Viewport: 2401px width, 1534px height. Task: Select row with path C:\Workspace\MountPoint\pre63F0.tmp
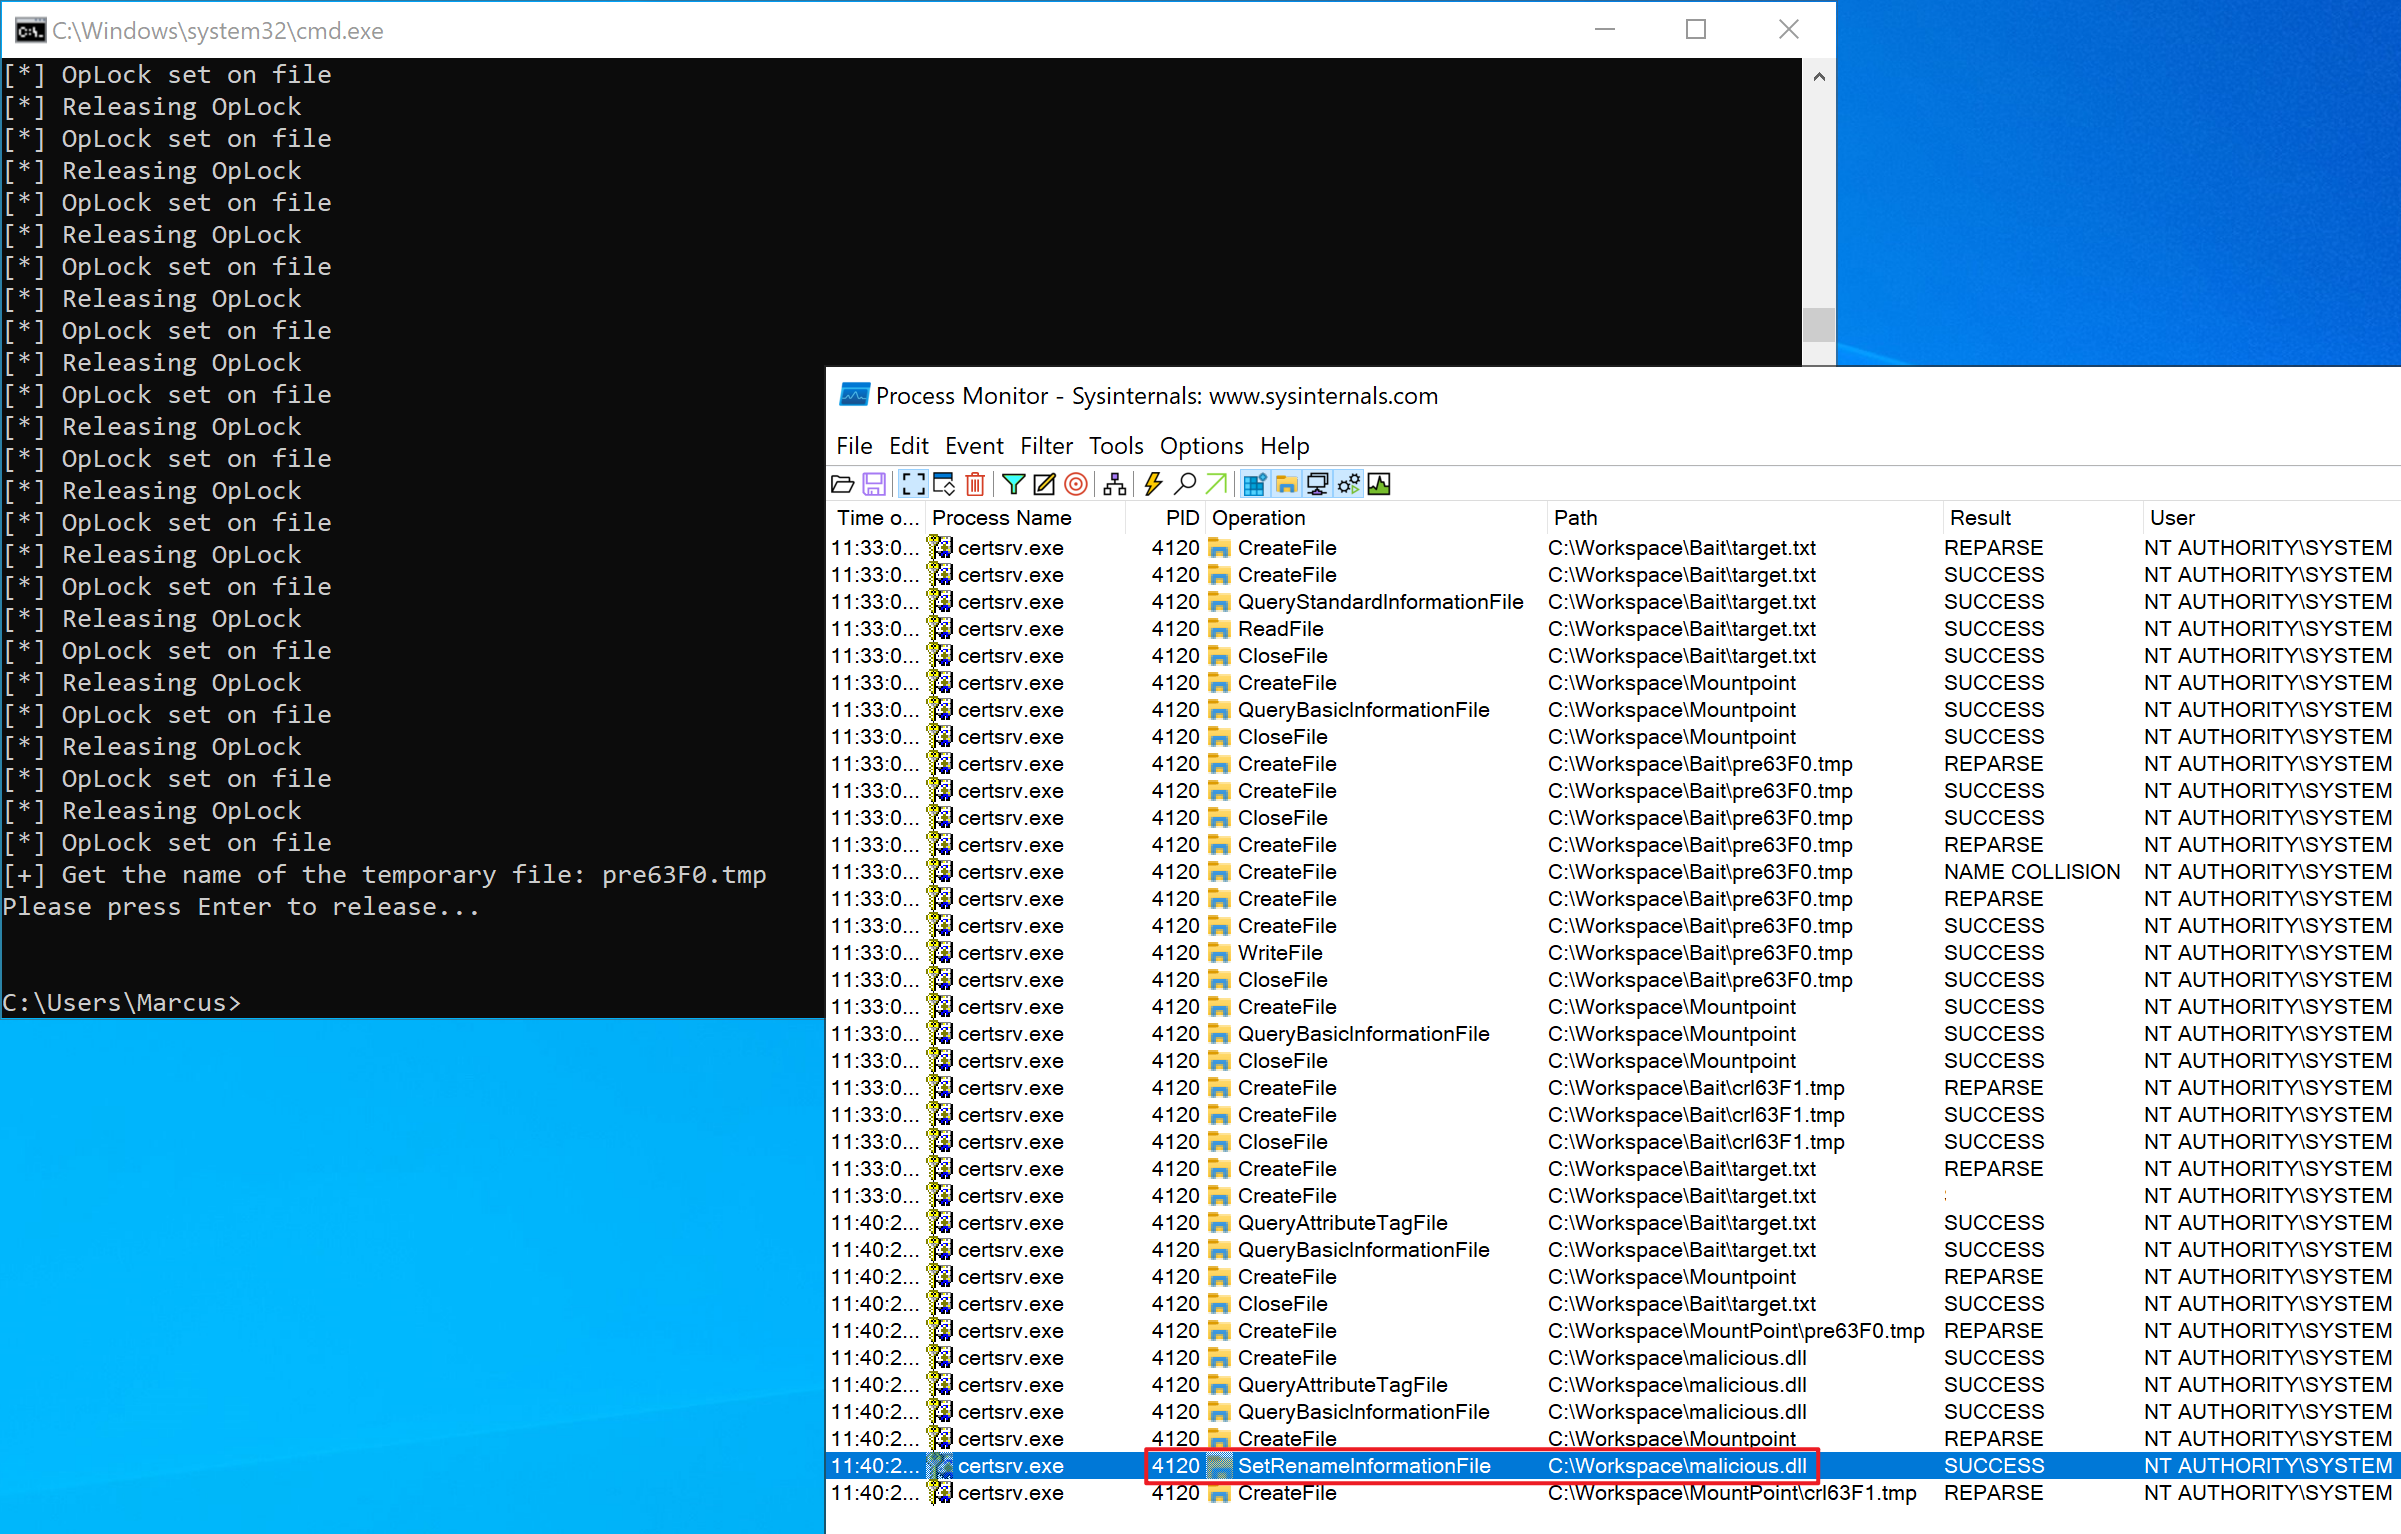1612,1331
